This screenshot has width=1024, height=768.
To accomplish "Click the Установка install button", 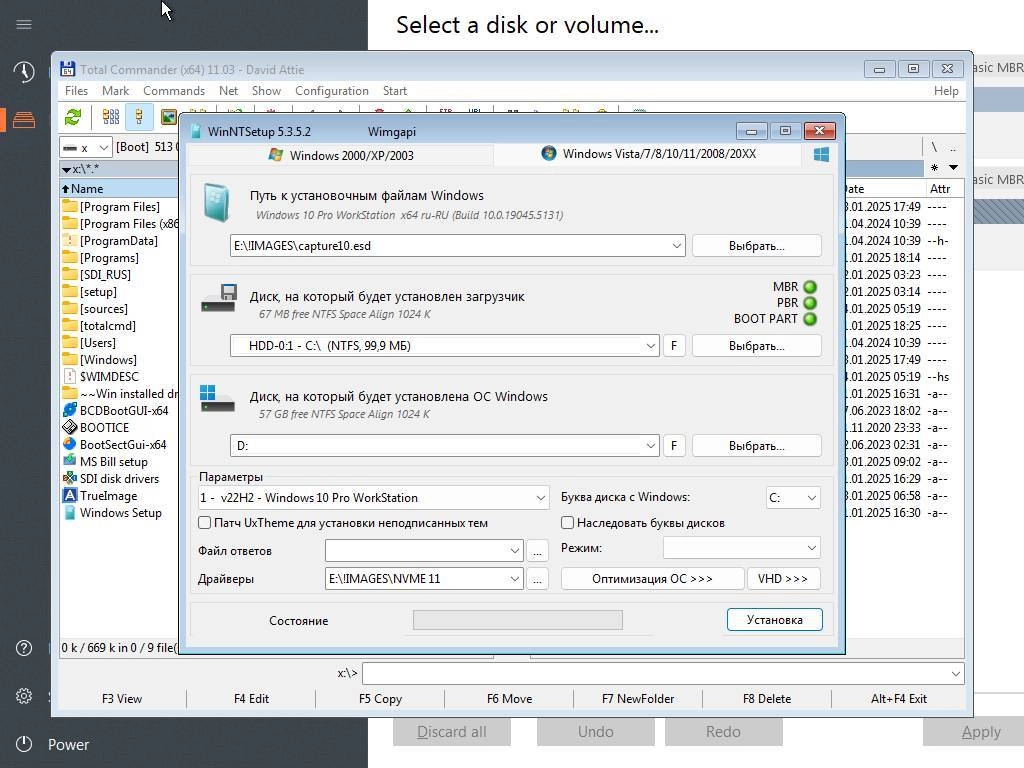I will (x=775, y=620).
